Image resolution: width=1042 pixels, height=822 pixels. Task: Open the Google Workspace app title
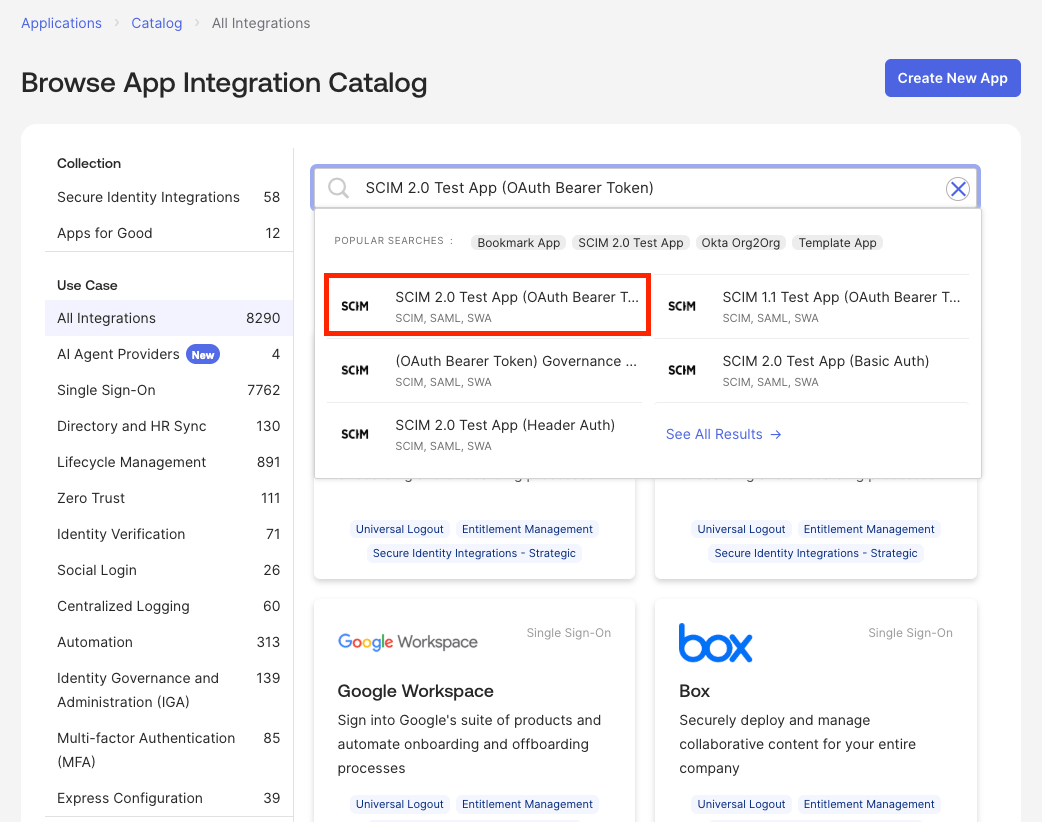(415, 691)
